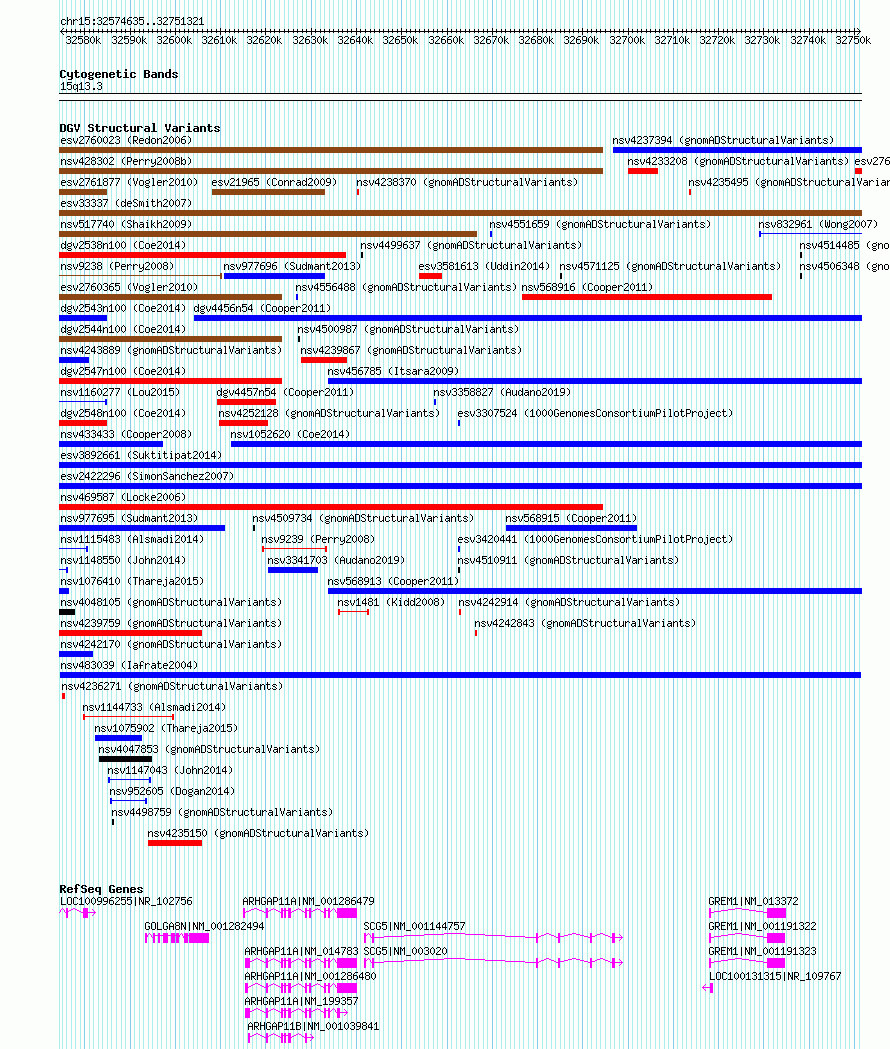Image resolution: width=890 pixels, height=1049 pixels.
Task: Open nsv1075902 (Thareja2015) variant
Action: coord(166,728)
